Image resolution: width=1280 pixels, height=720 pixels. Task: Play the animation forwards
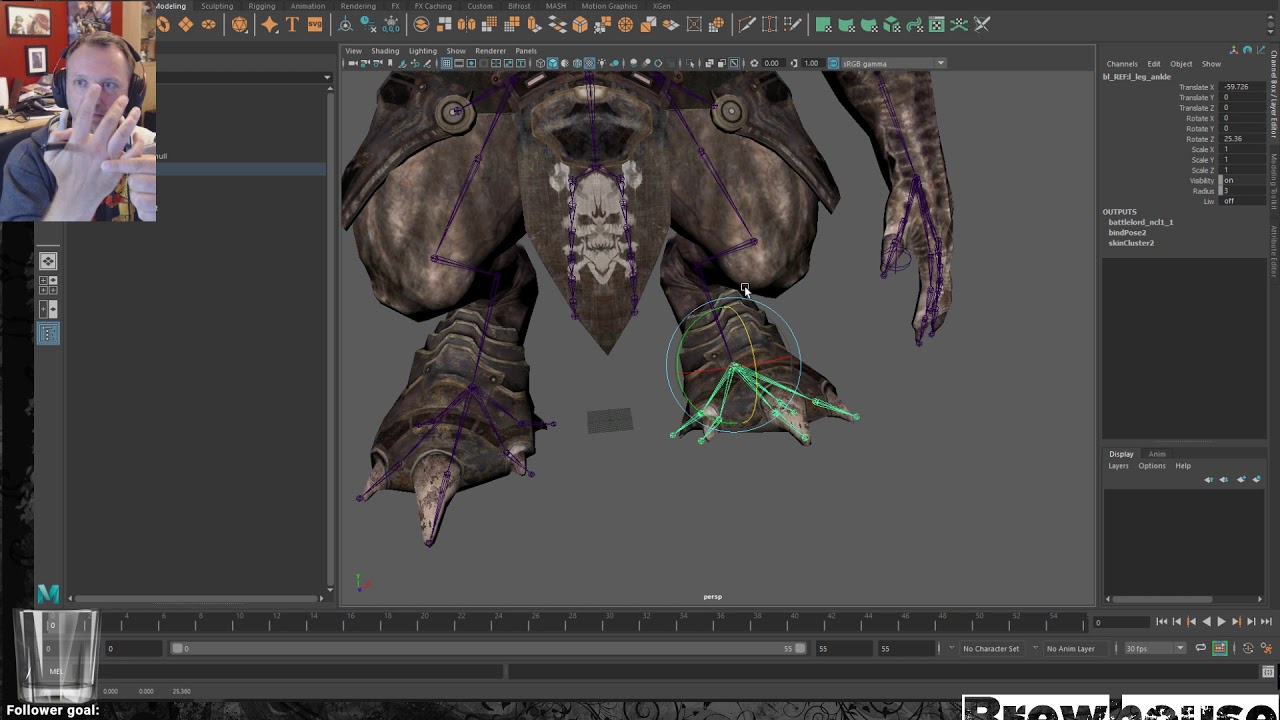tap(1221, 622)
